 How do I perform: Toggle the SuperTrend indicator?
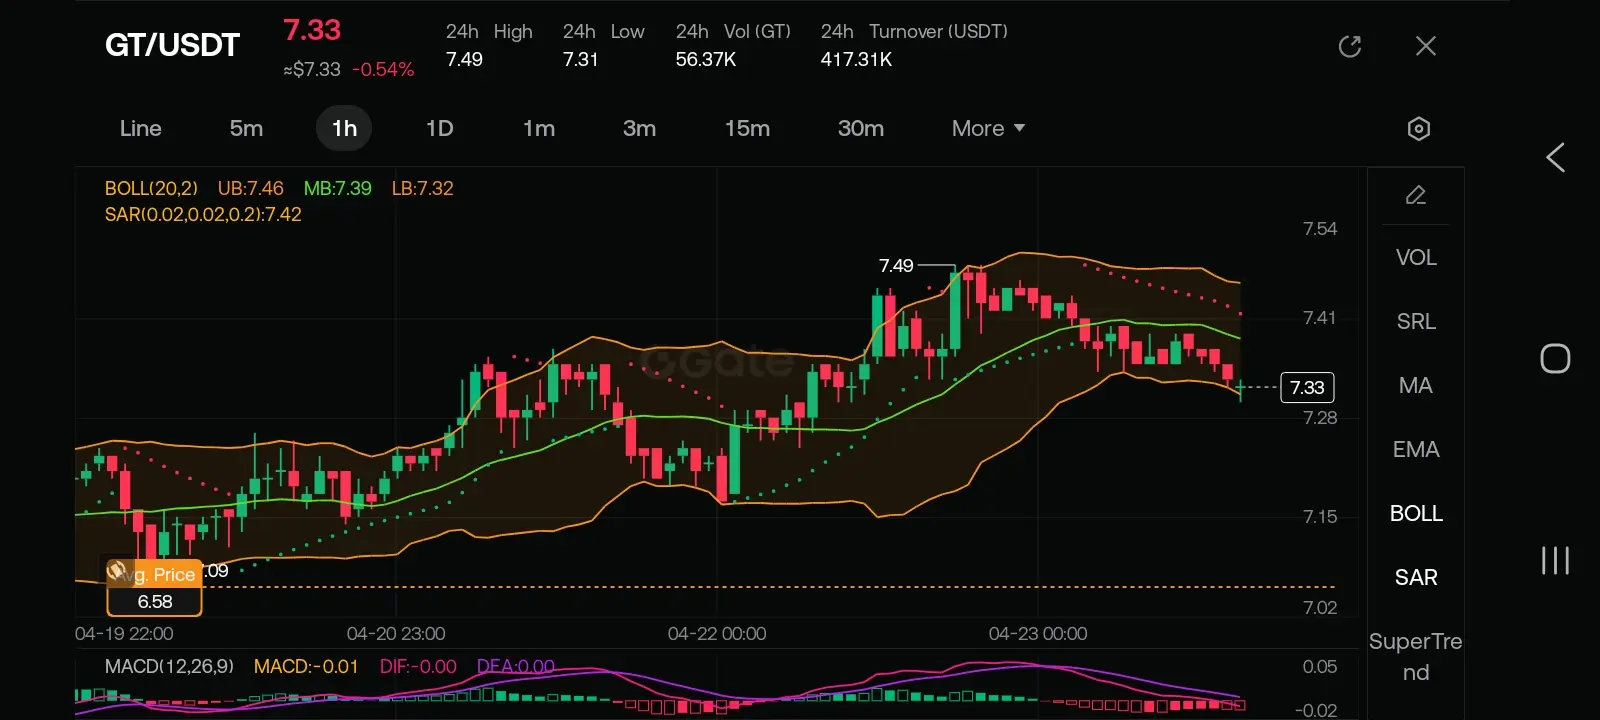click(x=1416, y=657)
